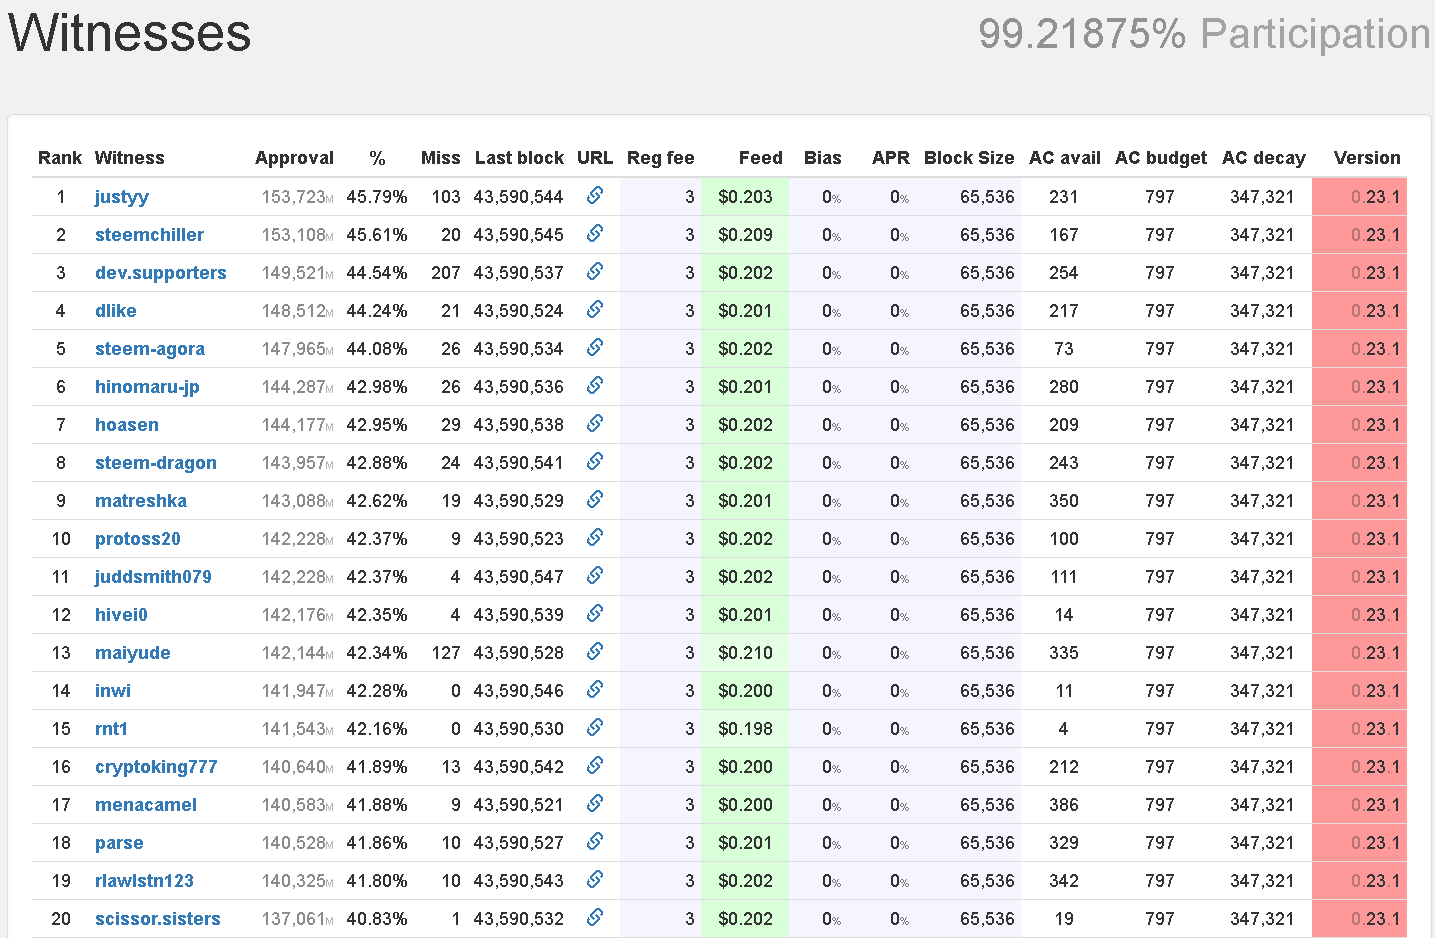The height and width of the screenshot is (938, 1435).
Task: Click the red version cell for justyy
Action: click(x=1359, y=197)
